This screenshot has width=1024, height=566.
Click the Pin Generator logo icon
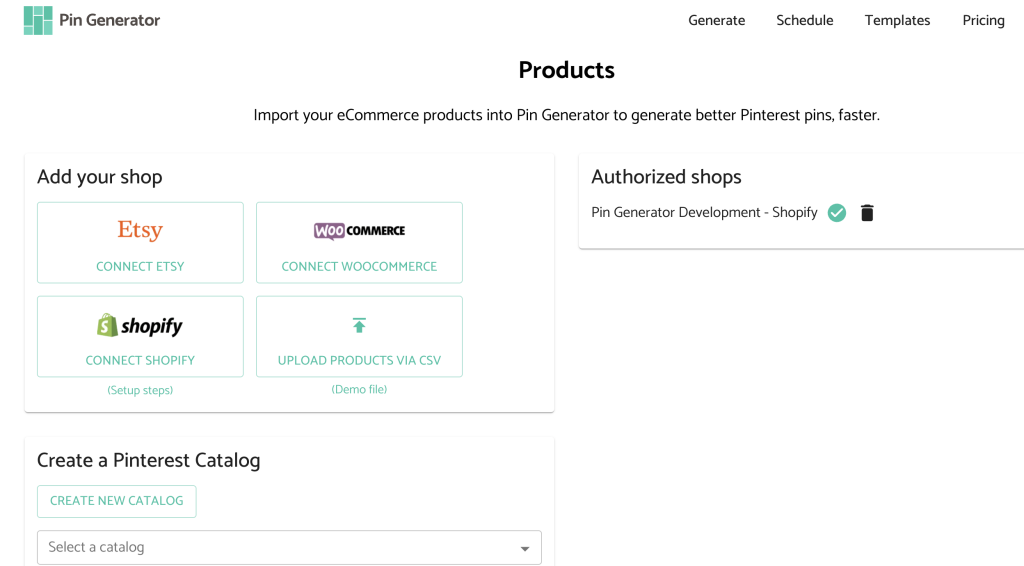click(x=38, y=20)
